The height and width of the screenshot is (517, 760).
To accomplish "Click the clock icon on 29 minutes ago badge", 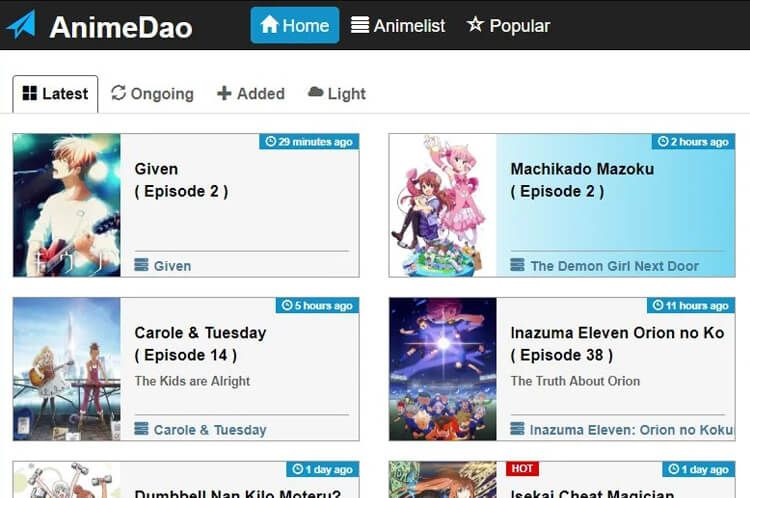I will [270, 141].
